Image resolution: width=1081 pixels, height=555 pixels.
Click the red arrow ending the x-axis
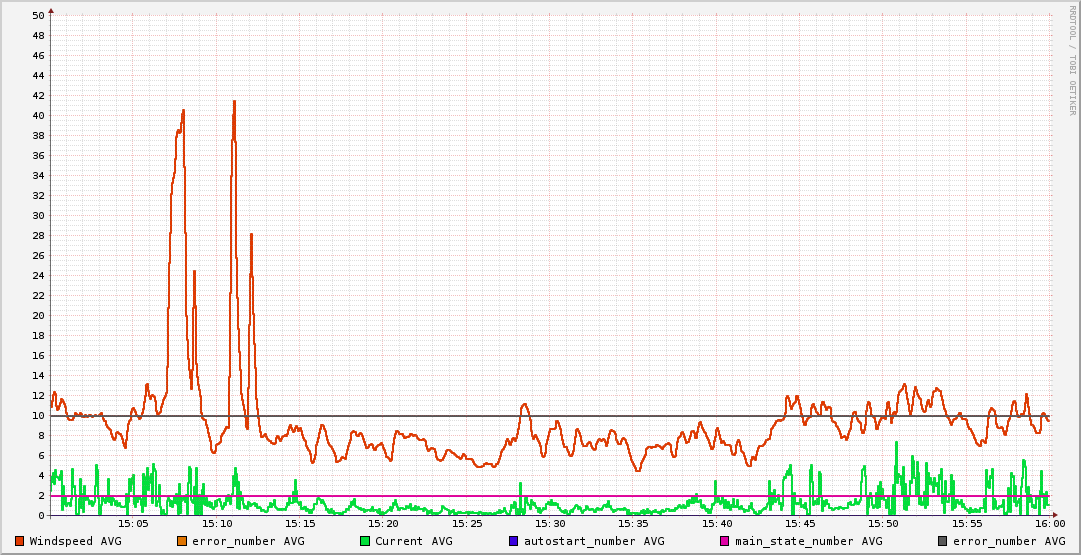coord(1056,516)
